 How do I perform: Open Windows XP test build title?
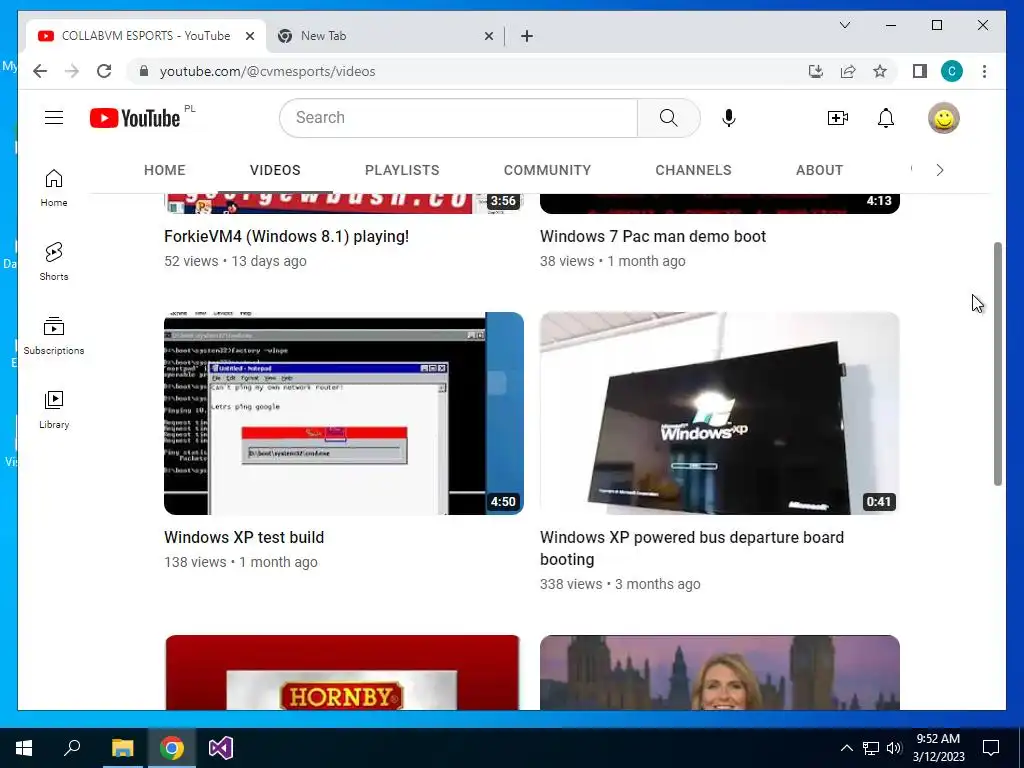(244, 537)
